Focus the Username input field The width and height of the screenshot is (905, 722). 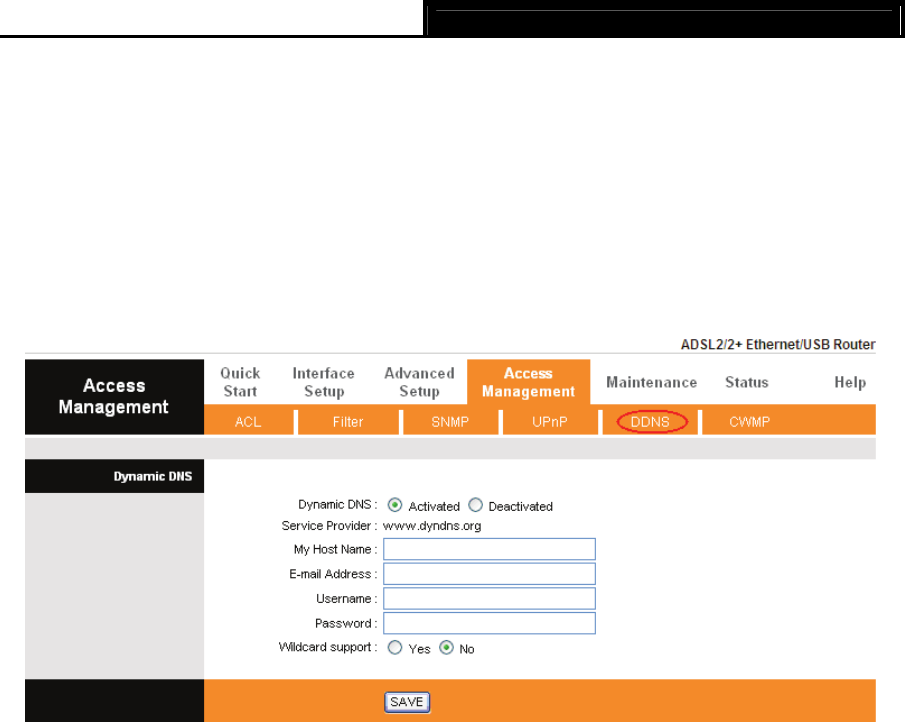coord(489,598)
